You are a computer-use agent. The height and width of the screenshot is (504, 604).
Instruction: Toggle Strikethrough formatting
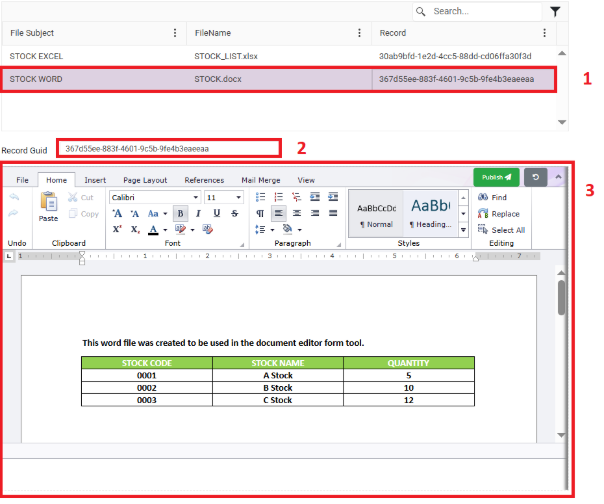coord(235,213)
